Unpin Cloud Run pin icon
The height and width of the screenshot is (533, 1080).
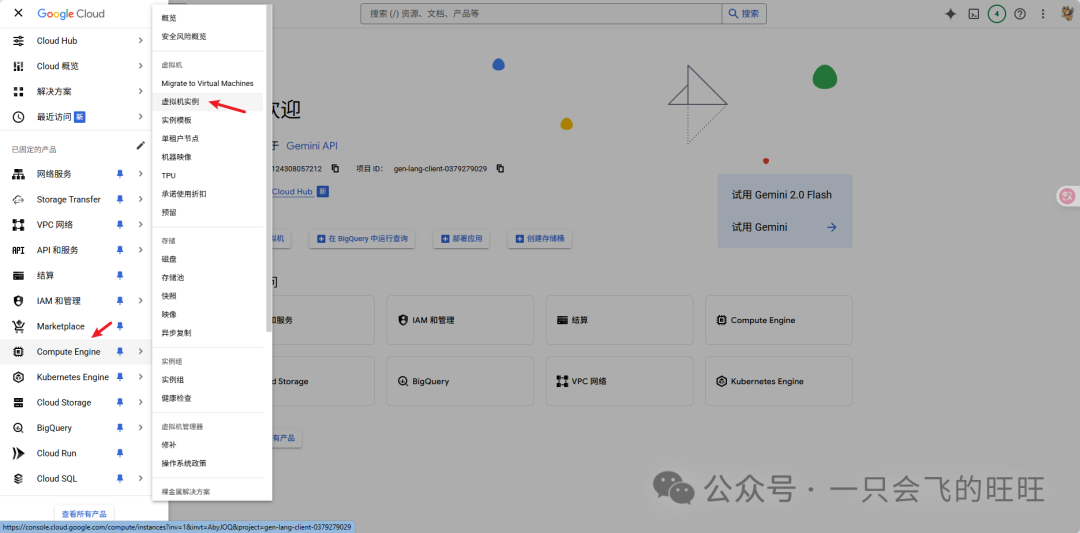(x=120, y=453)
